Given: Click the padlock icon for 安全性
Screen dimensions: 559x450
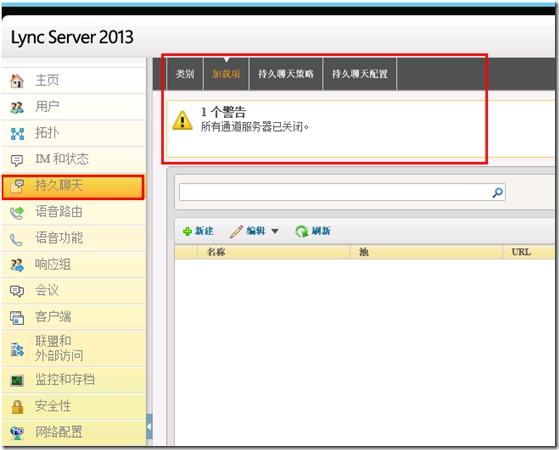Looking at the screenshot, I should coord(17,406).
